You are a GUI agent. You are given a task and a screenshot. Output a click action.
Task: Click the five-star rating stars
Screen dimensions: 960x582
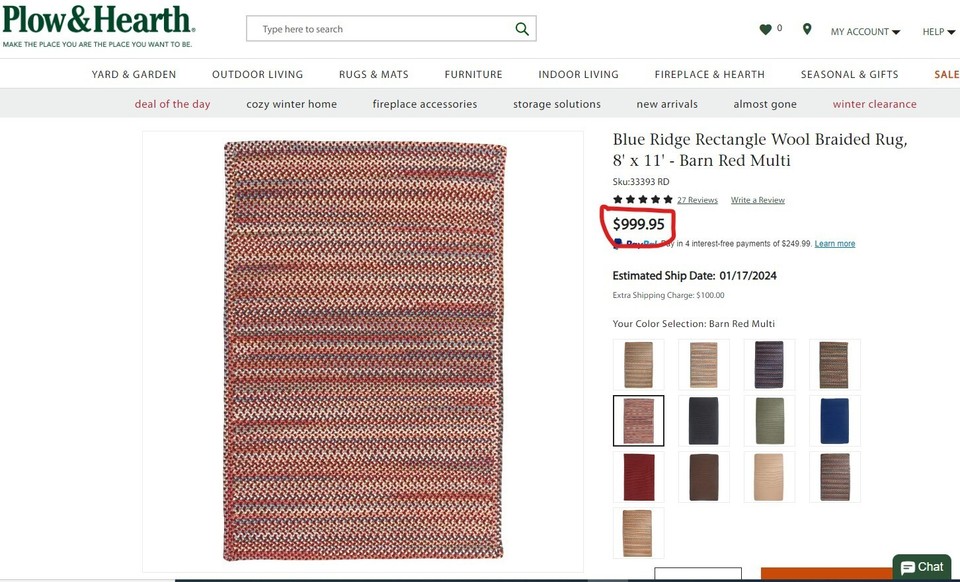(640, 199)
